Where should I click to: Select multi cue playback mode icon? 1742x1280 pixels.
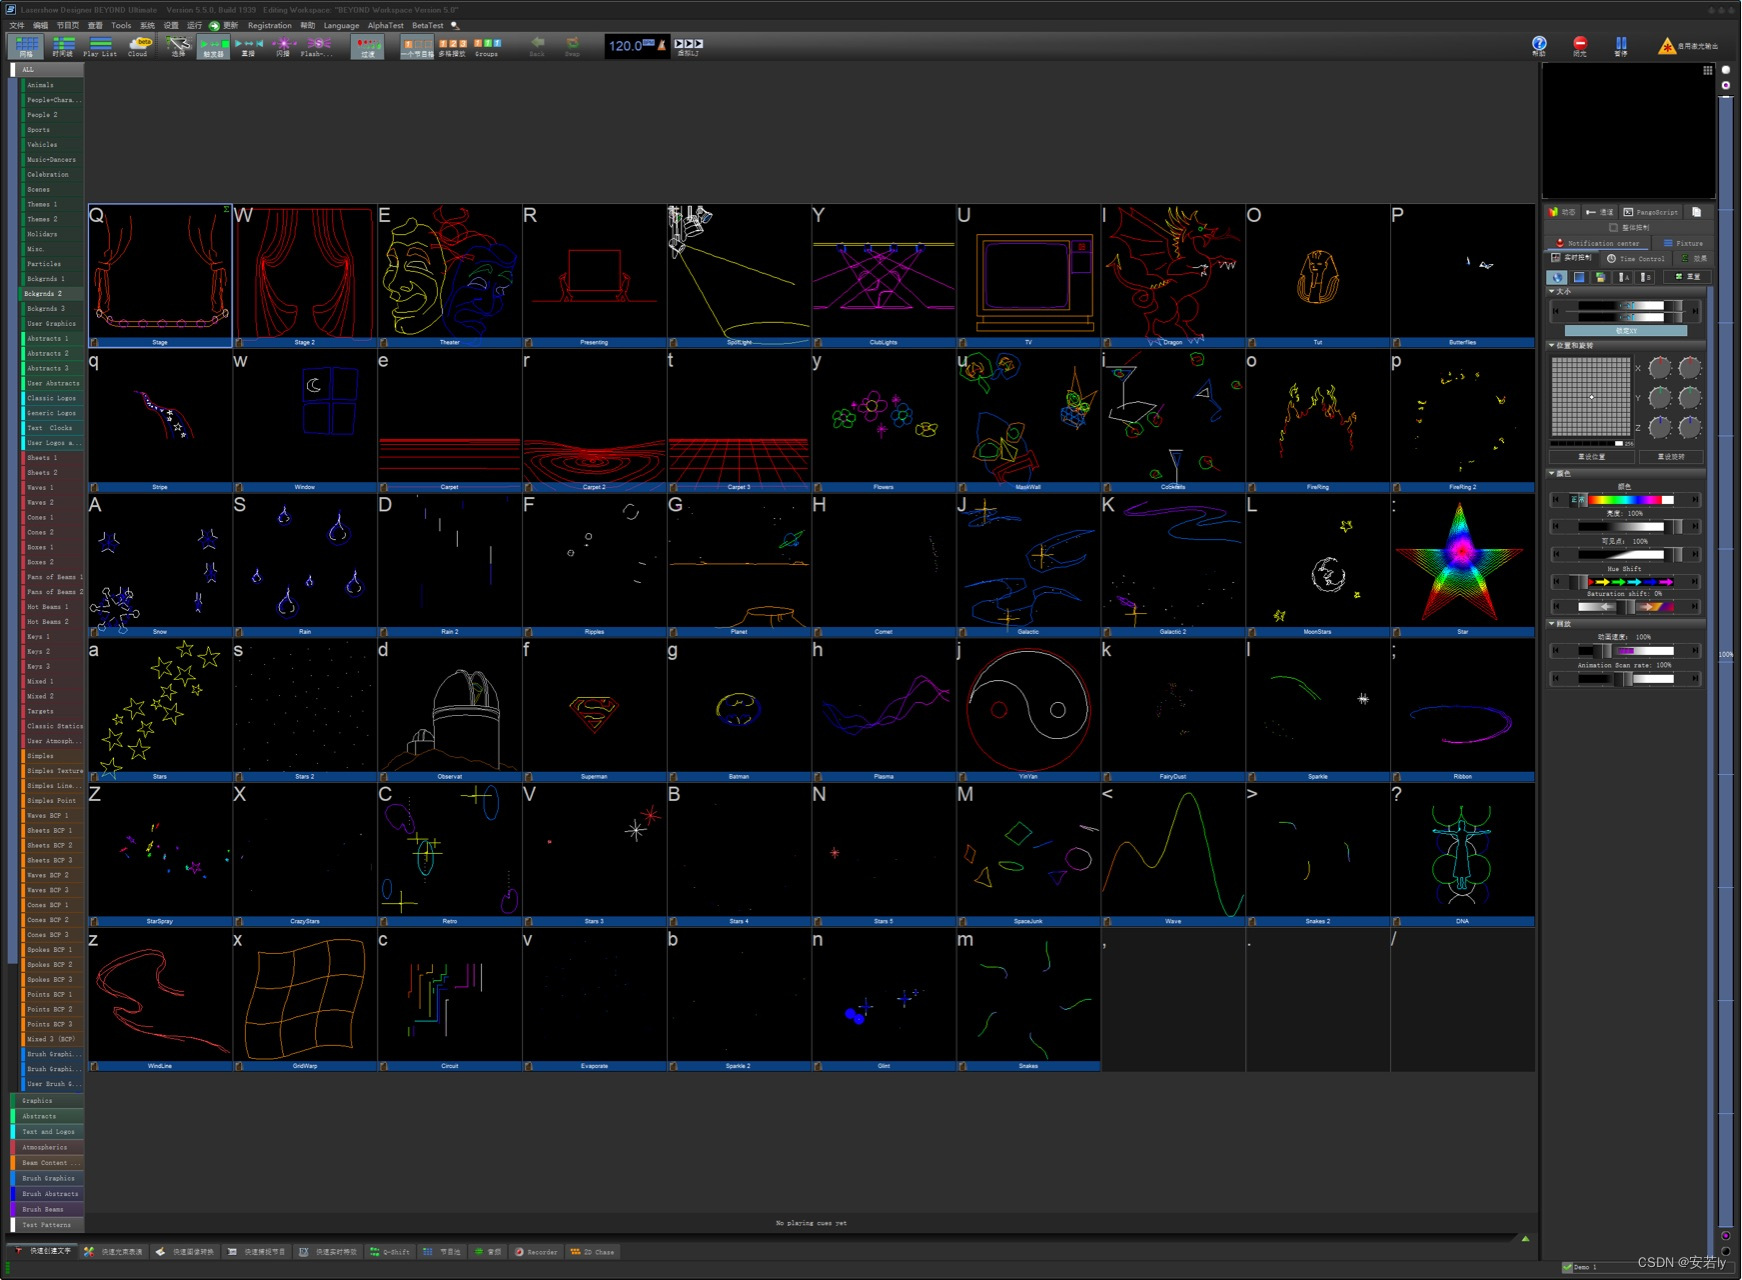[x=452, y=46]
